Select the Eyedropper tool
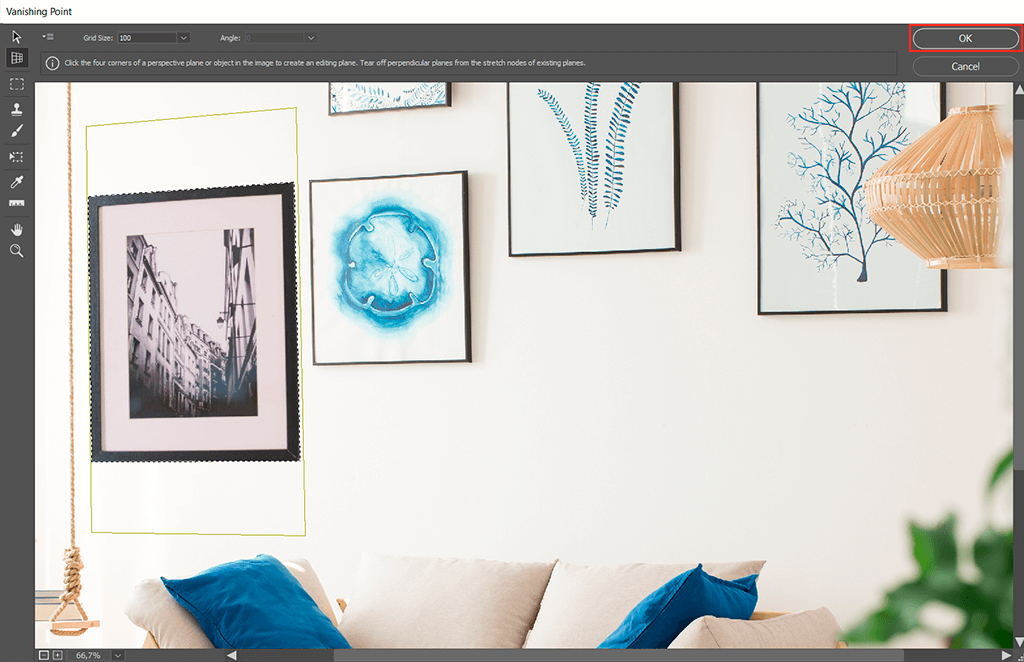The image size is (1024, 662). (x=17, y=181)
